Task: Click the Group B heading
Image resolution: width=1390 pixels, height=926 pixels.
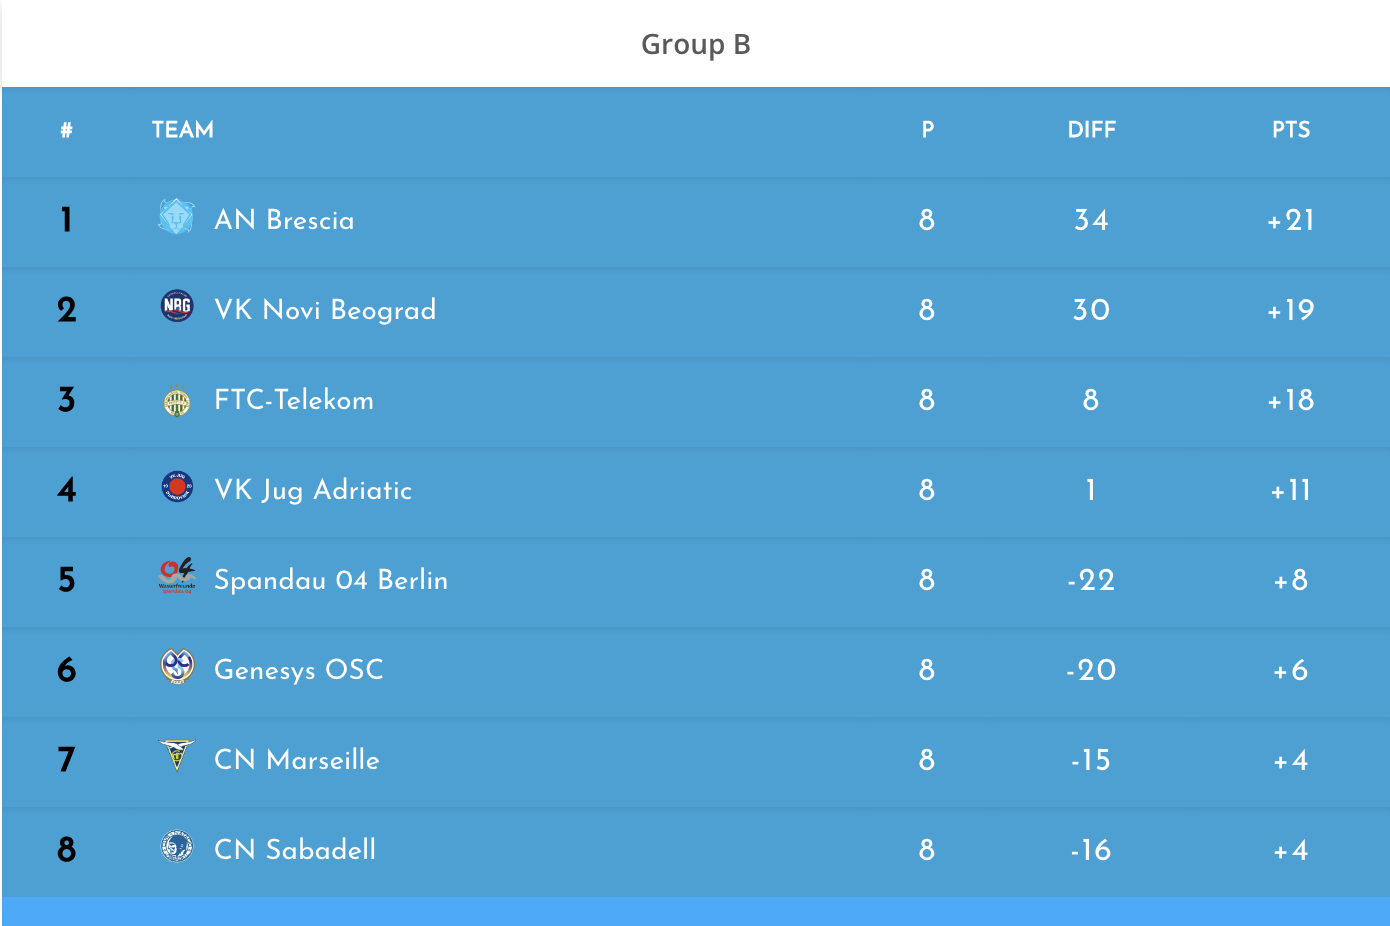Action: coord(696,44)
